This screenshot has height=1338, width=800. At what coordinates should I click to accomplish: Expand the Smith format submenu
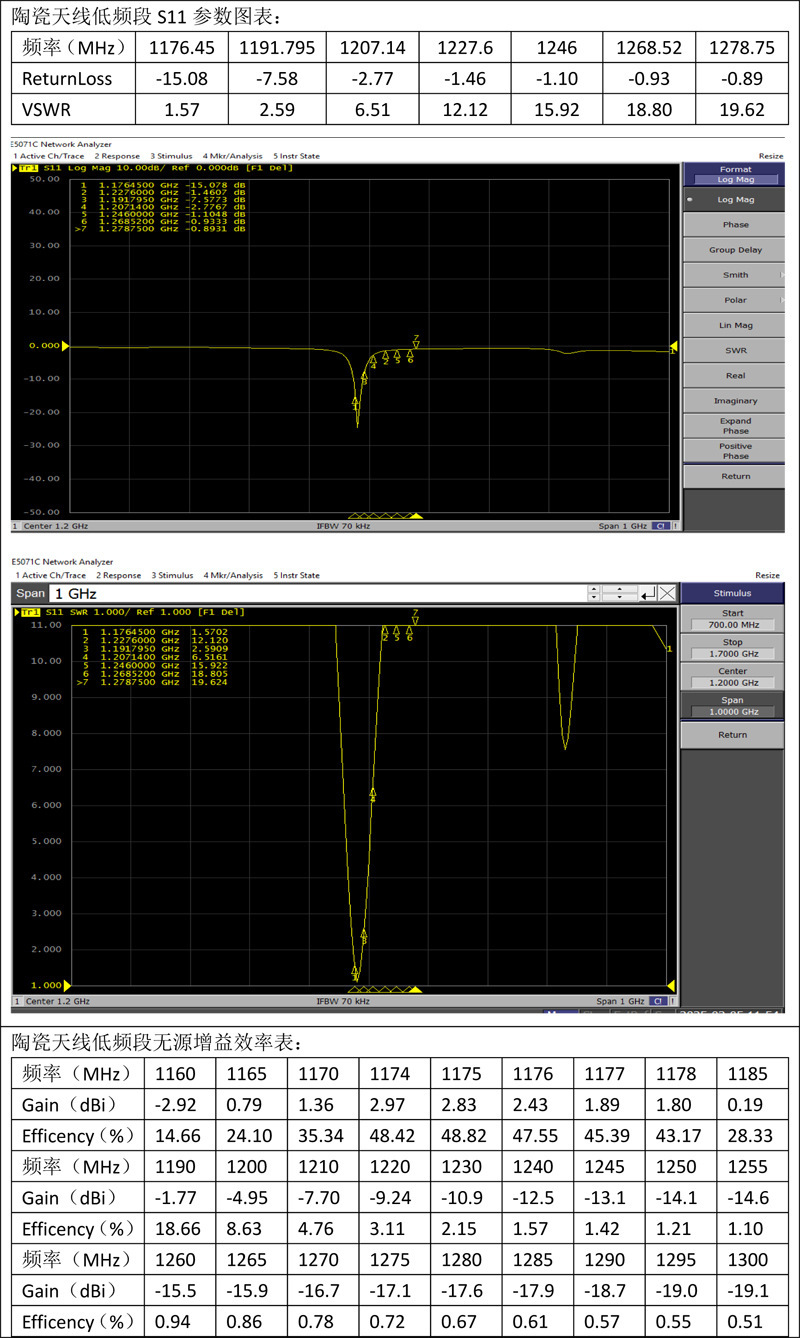[x=736, y=275]
